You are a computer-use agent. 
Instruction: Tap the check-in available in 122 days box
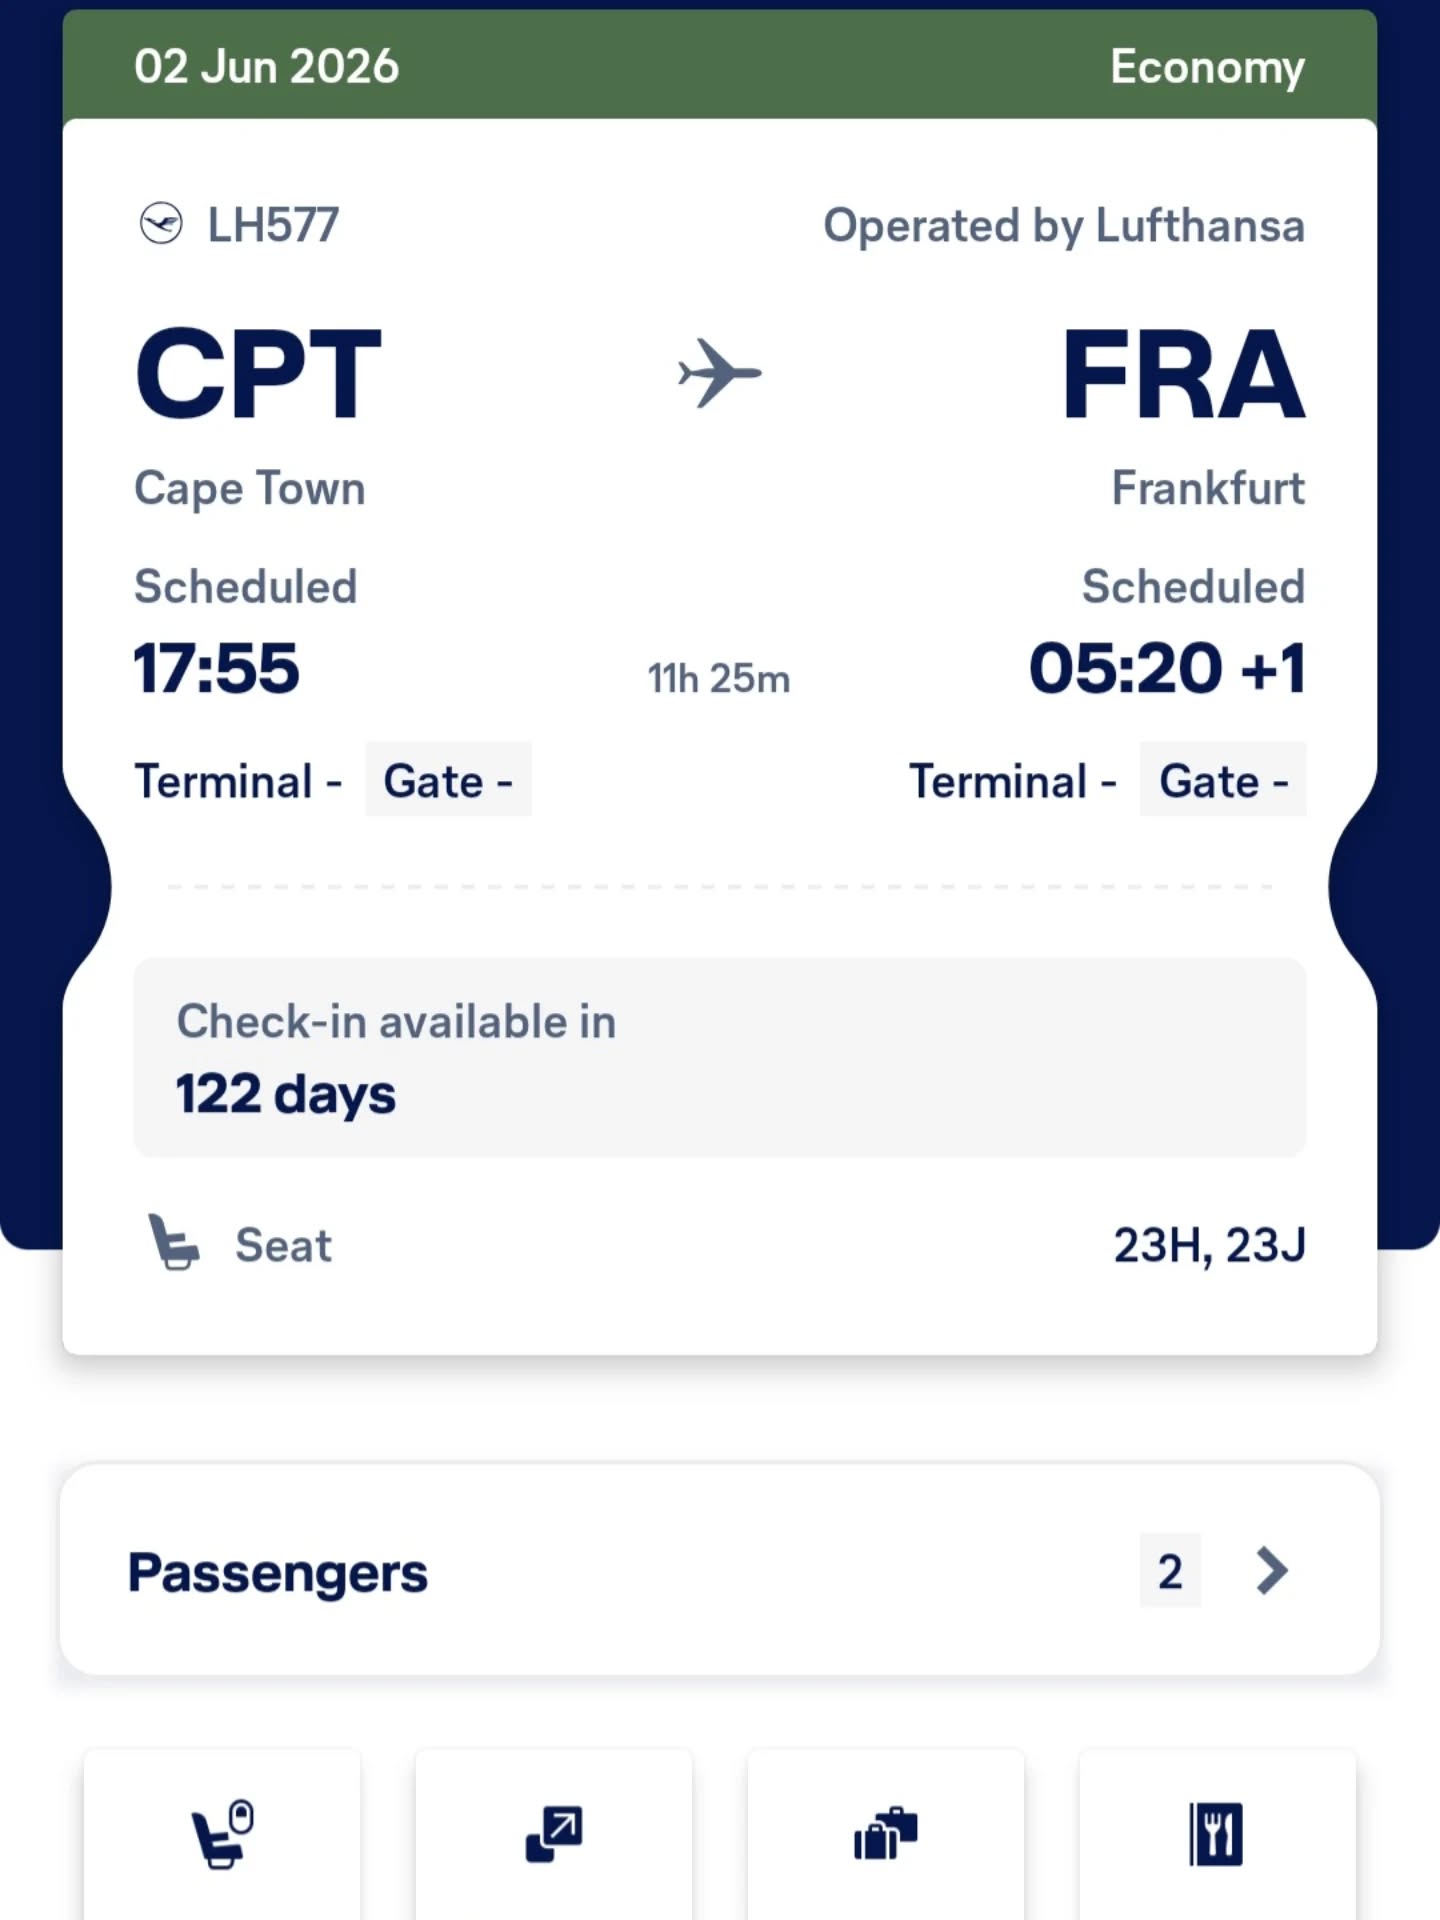pos(719,1058)
